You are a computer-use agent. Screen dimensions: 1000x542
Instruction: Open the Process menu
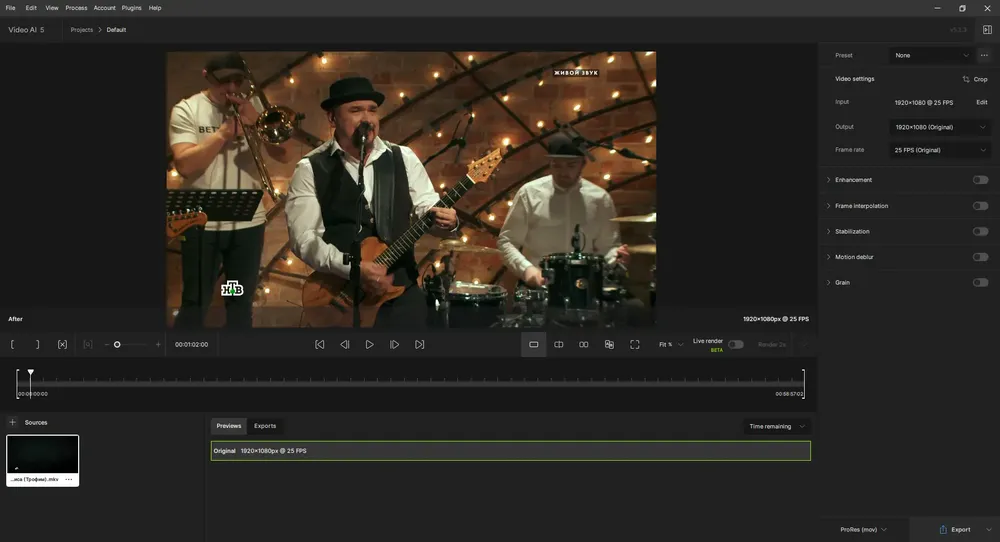76,8
